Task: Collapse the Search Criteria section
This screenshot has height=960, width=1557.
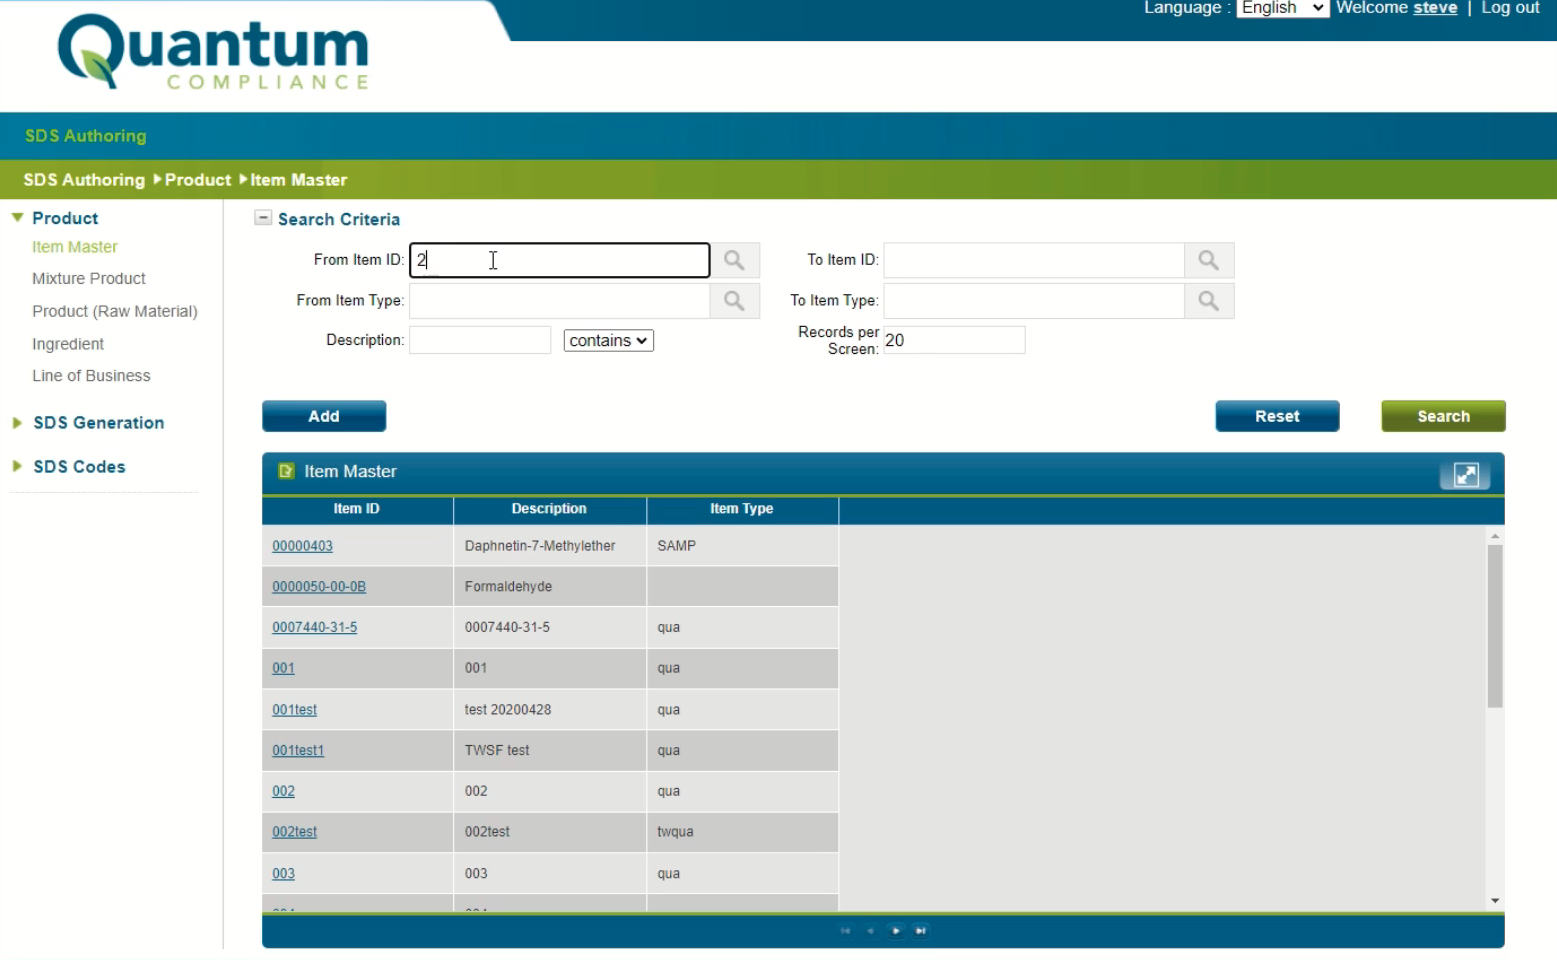Action: tap(263, 217)
